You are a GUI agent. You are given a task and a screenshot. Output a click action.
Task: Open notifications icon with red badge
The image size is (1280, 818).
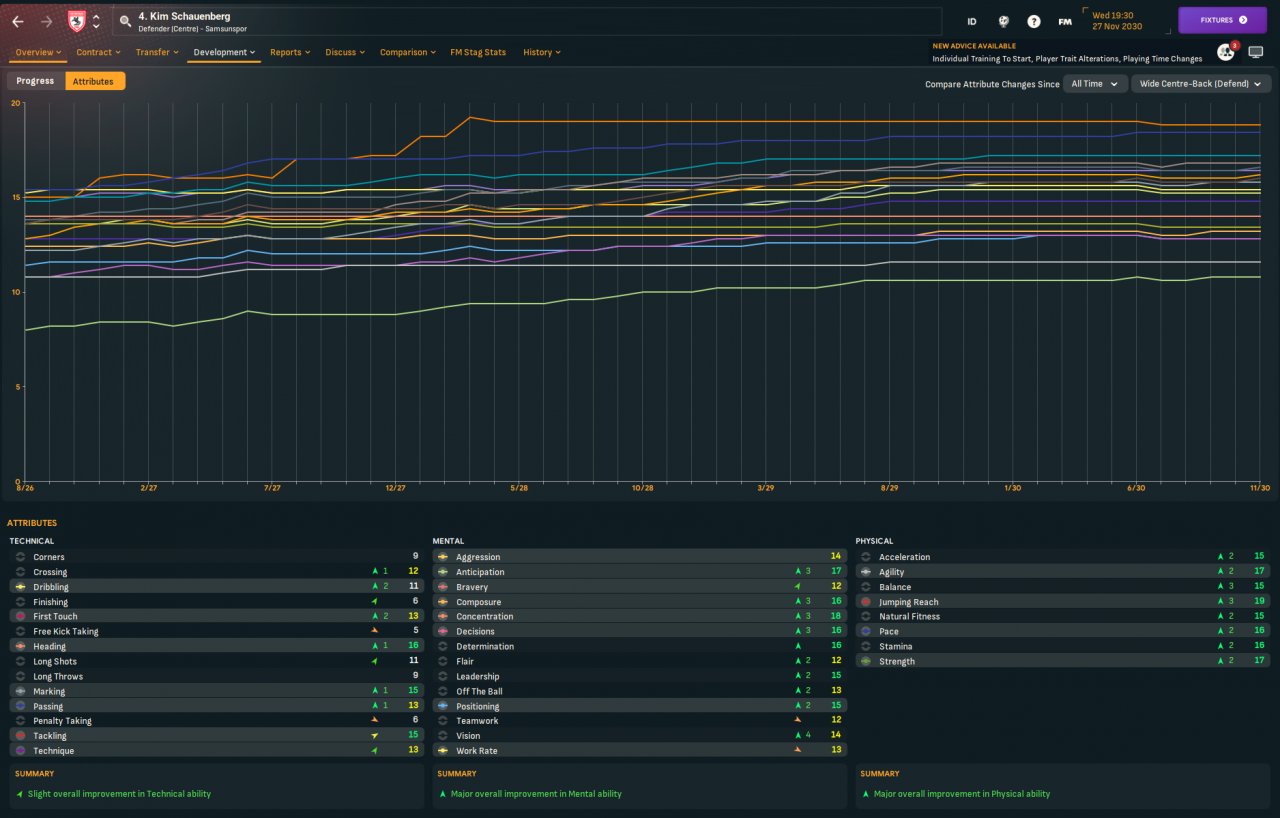pos(1225,52)
